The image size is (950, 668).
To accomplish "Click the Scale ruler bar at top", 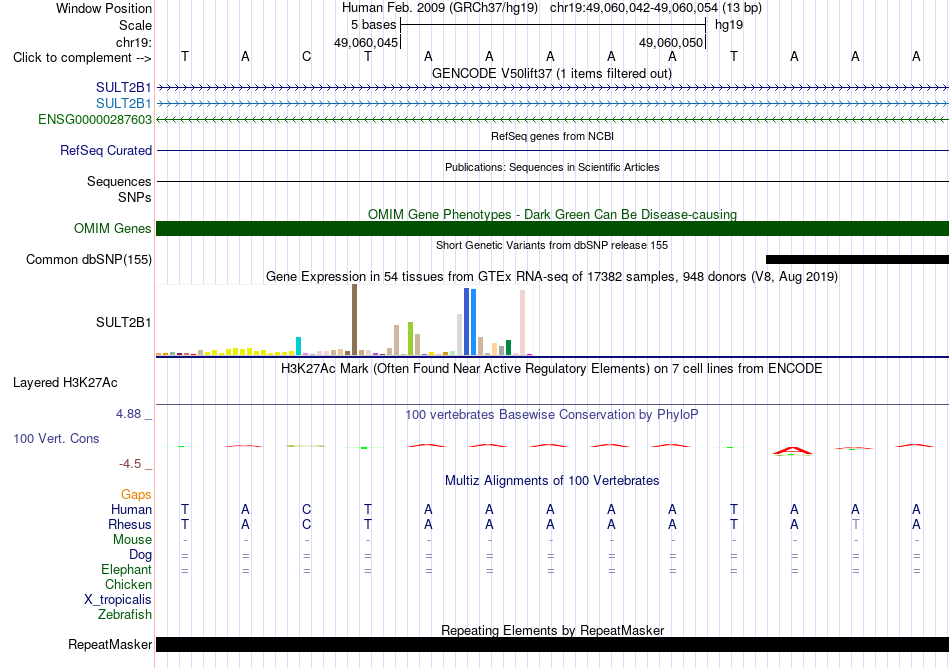I will 553,25.
